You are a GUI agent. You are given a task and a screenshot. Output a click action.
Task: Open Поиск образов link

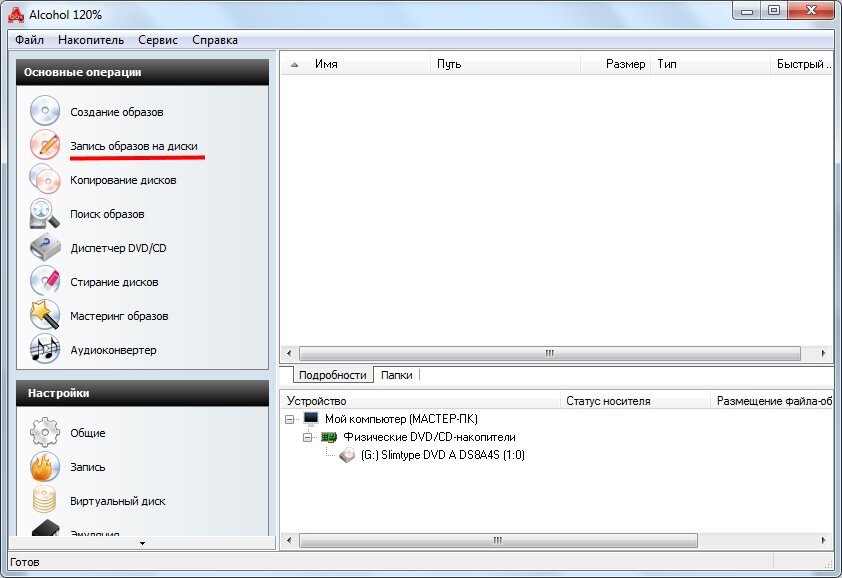pyautogui.click(x=107, y=214)
